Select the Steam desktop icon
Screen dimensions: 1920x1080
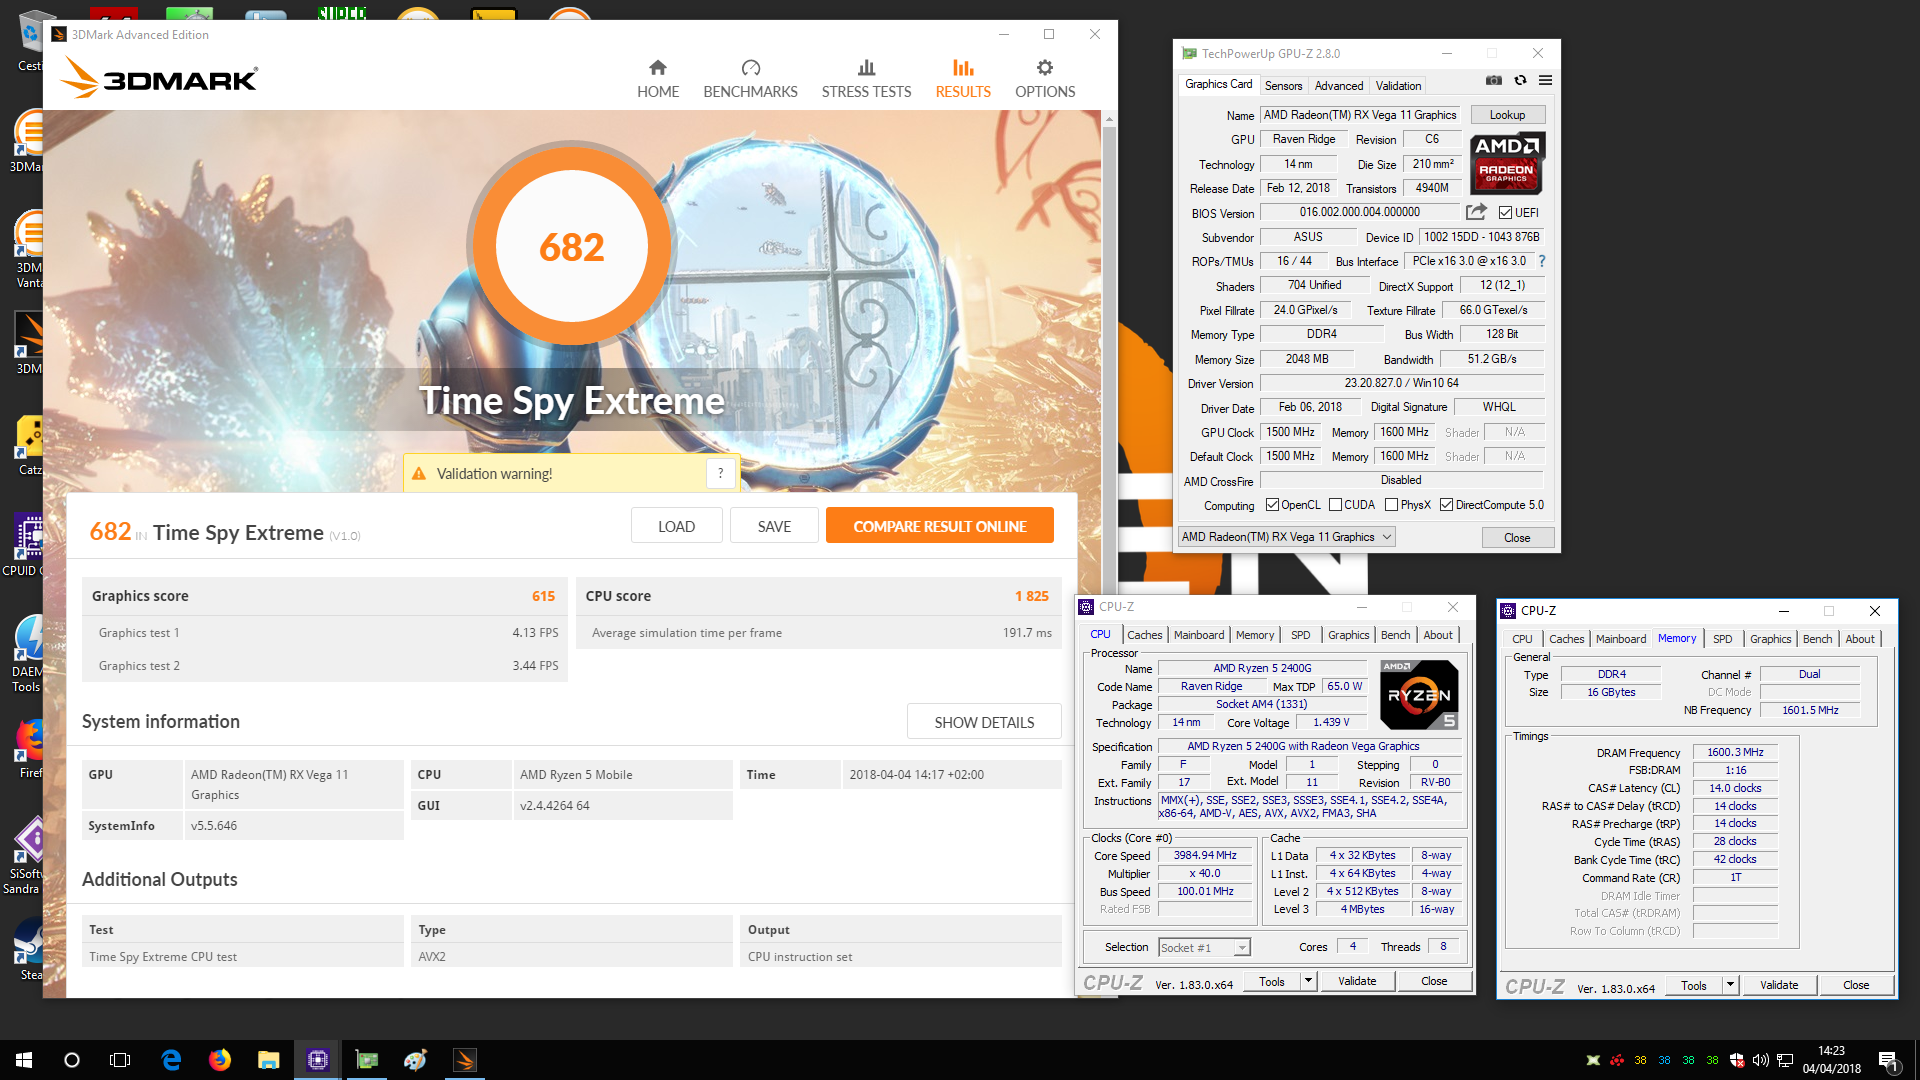(x=28, y=950)
